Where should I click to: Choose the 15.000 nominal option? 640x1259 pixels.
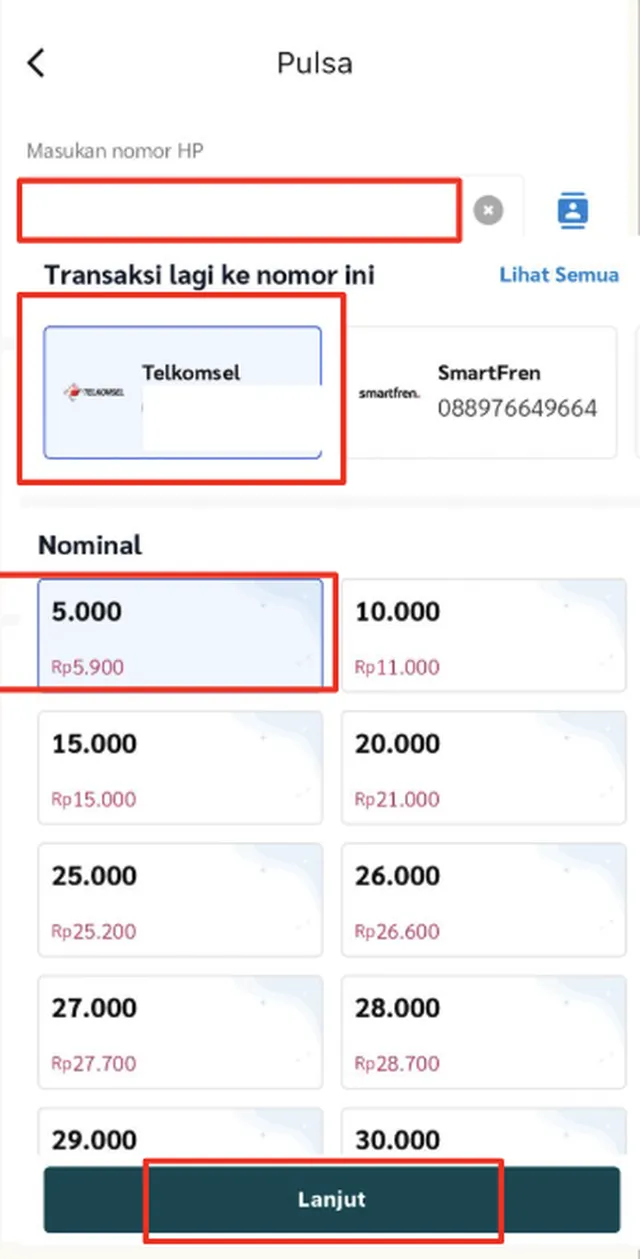(181, 767)
